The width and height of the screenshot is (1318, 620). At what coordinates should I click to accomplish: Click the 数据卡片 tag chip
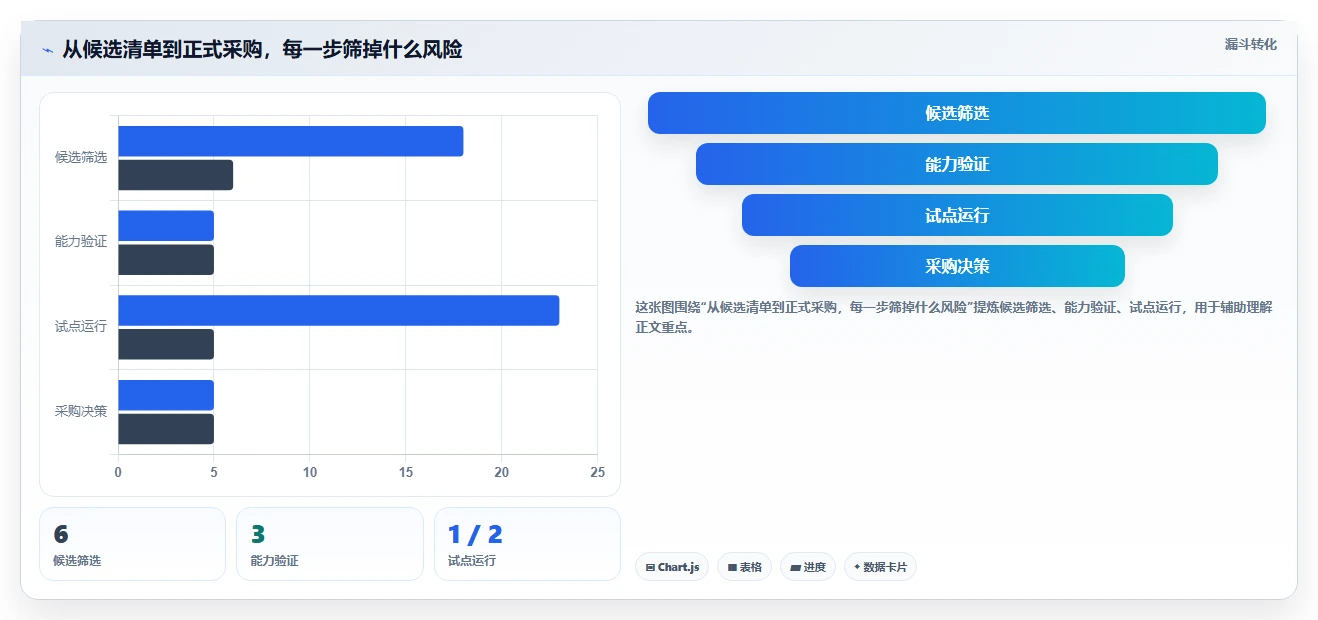tap(880, 567)
